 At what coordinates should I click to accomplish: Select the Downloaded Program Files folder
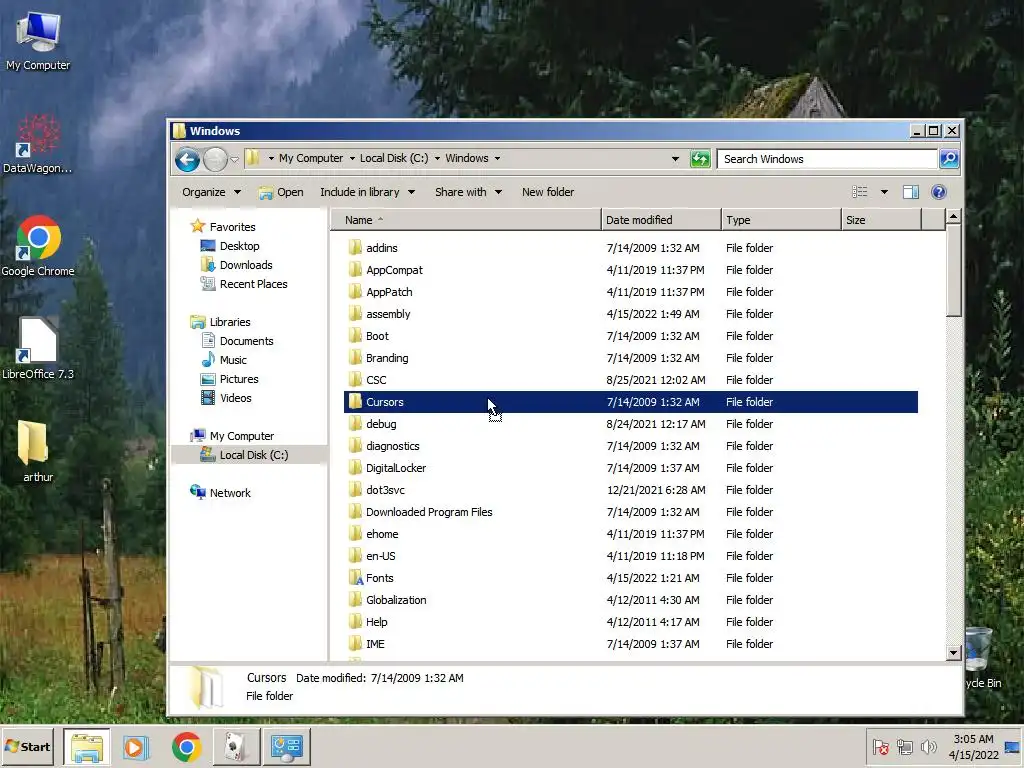tap(631, 512)
